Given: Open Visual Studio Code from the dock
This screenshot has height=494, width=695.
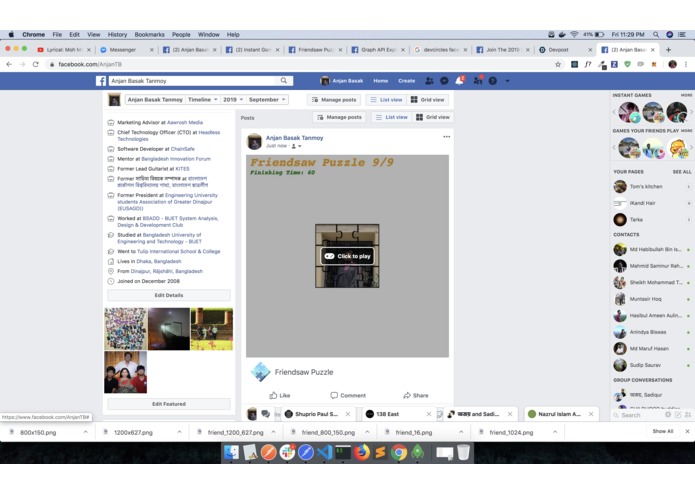Looking at the screenshot, I should tap(324, 452).
